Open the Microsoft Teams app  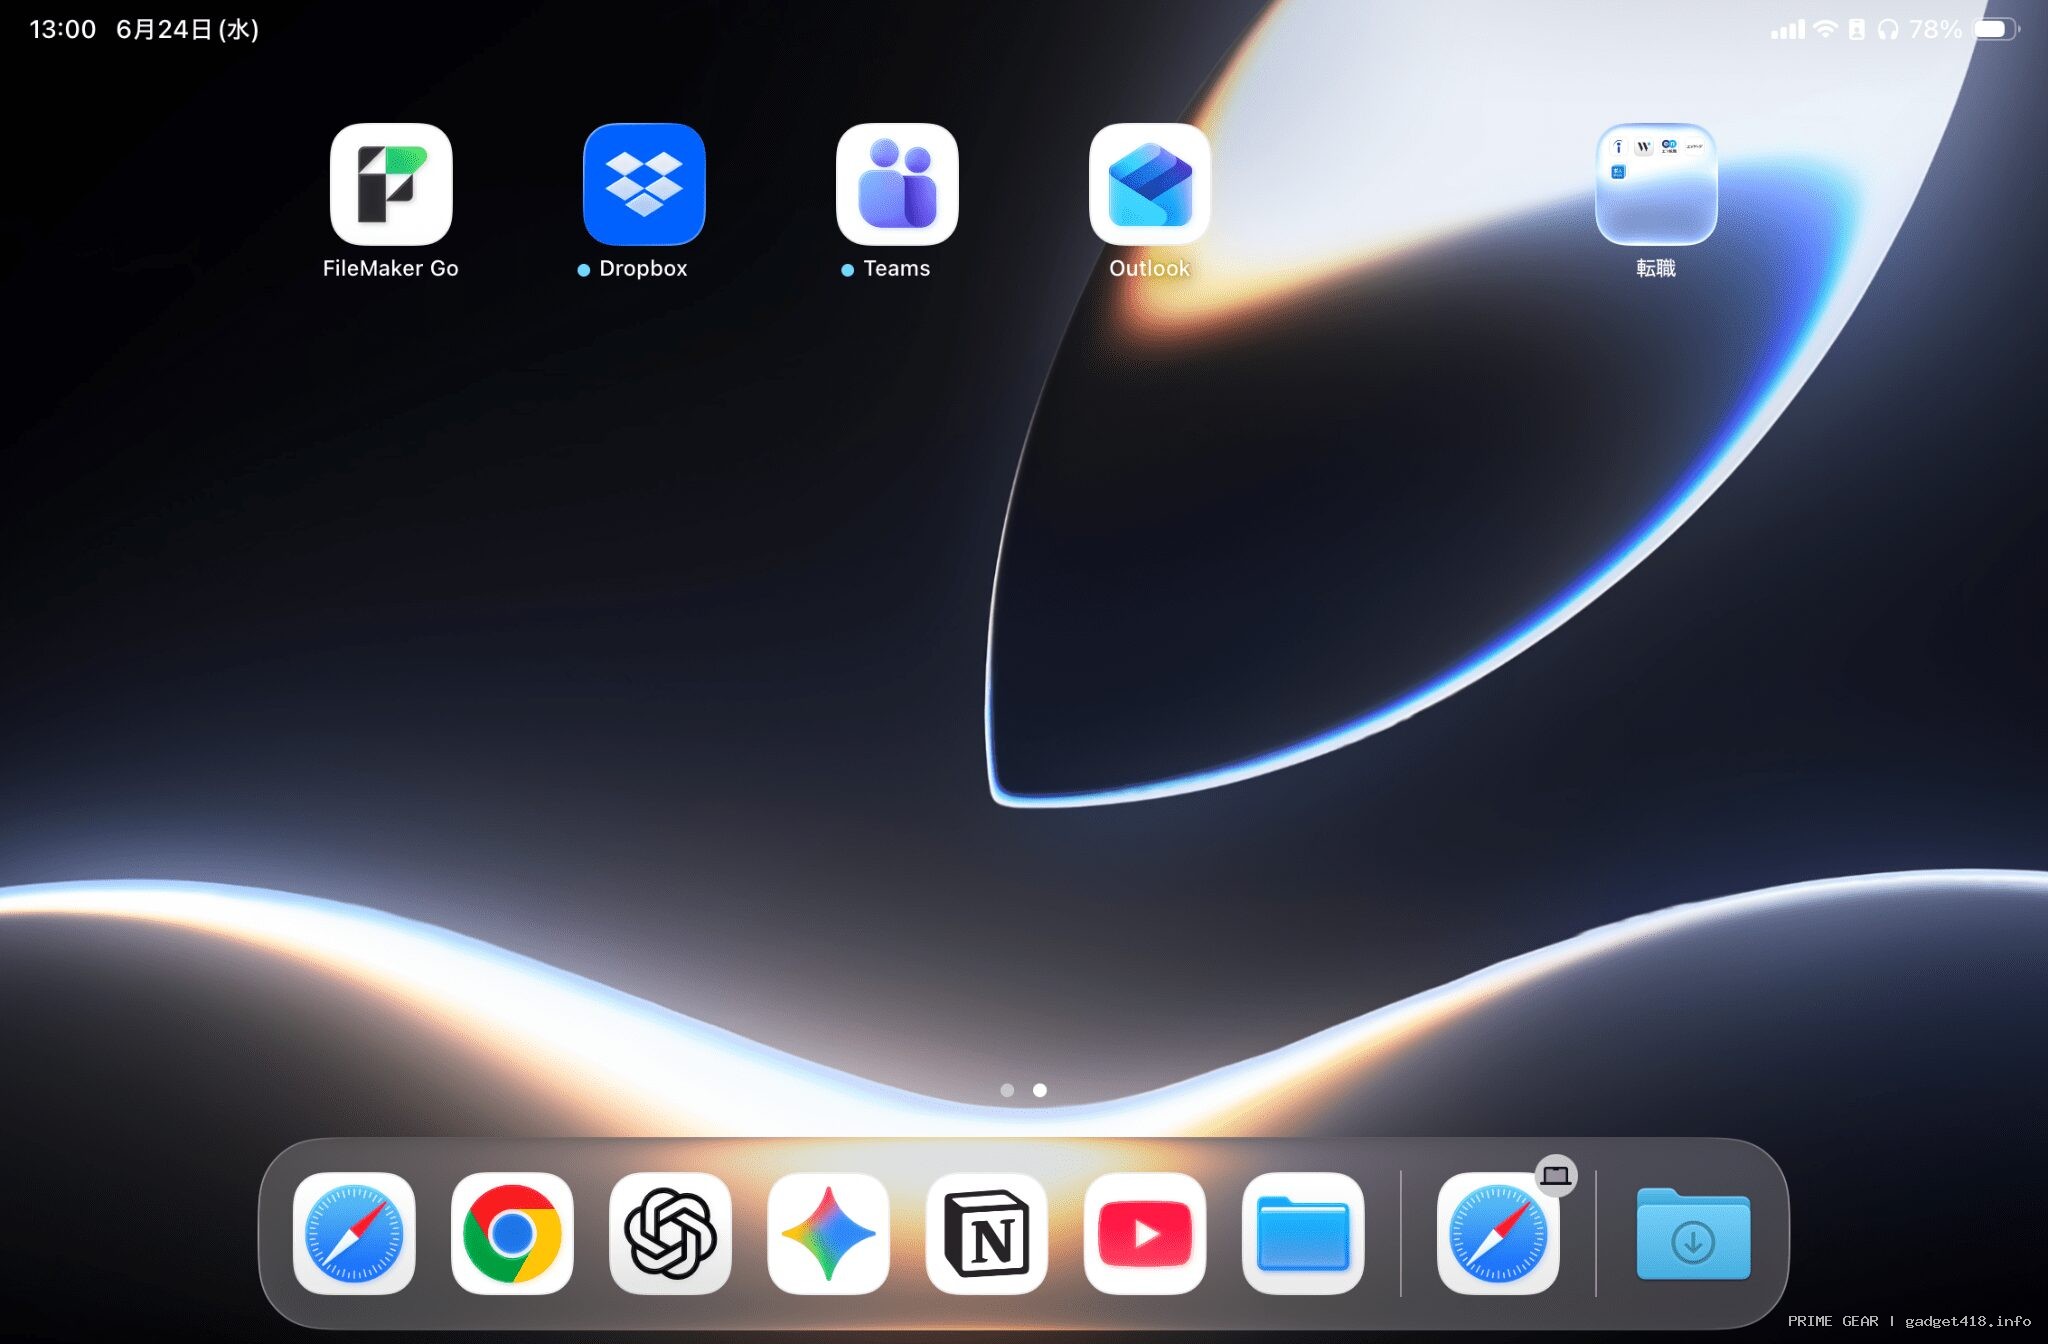coord(897,184)
